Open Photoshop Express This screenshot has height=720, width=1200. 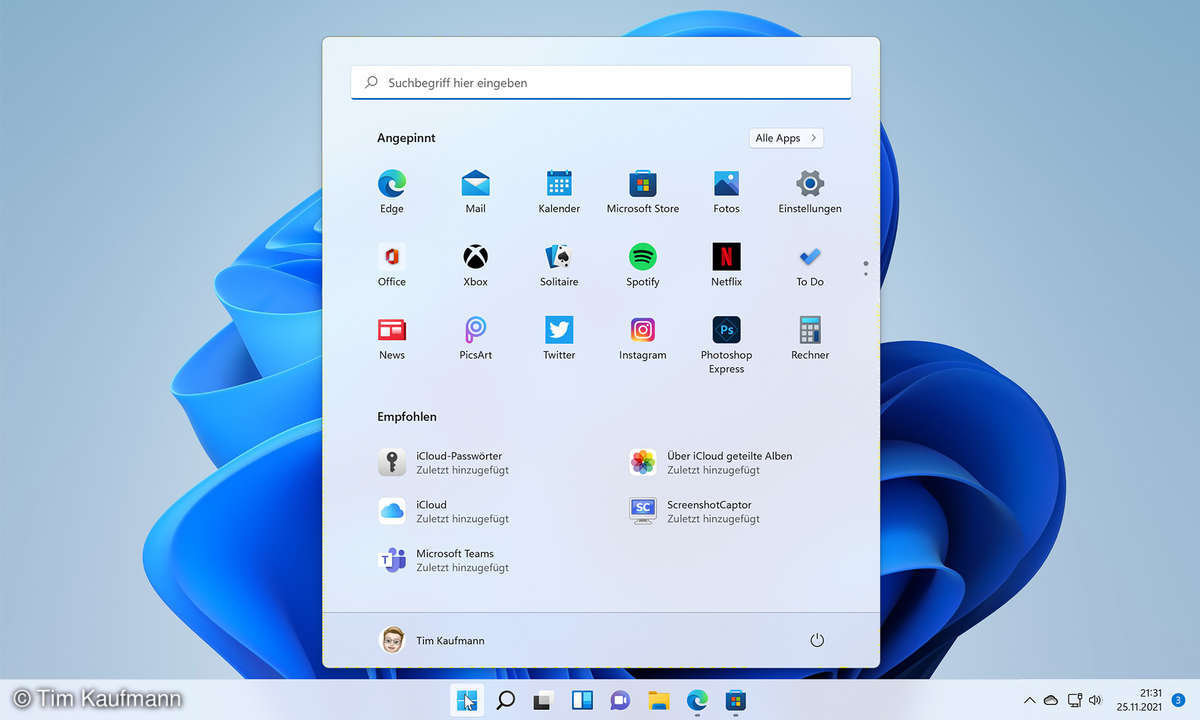[727, 345]
